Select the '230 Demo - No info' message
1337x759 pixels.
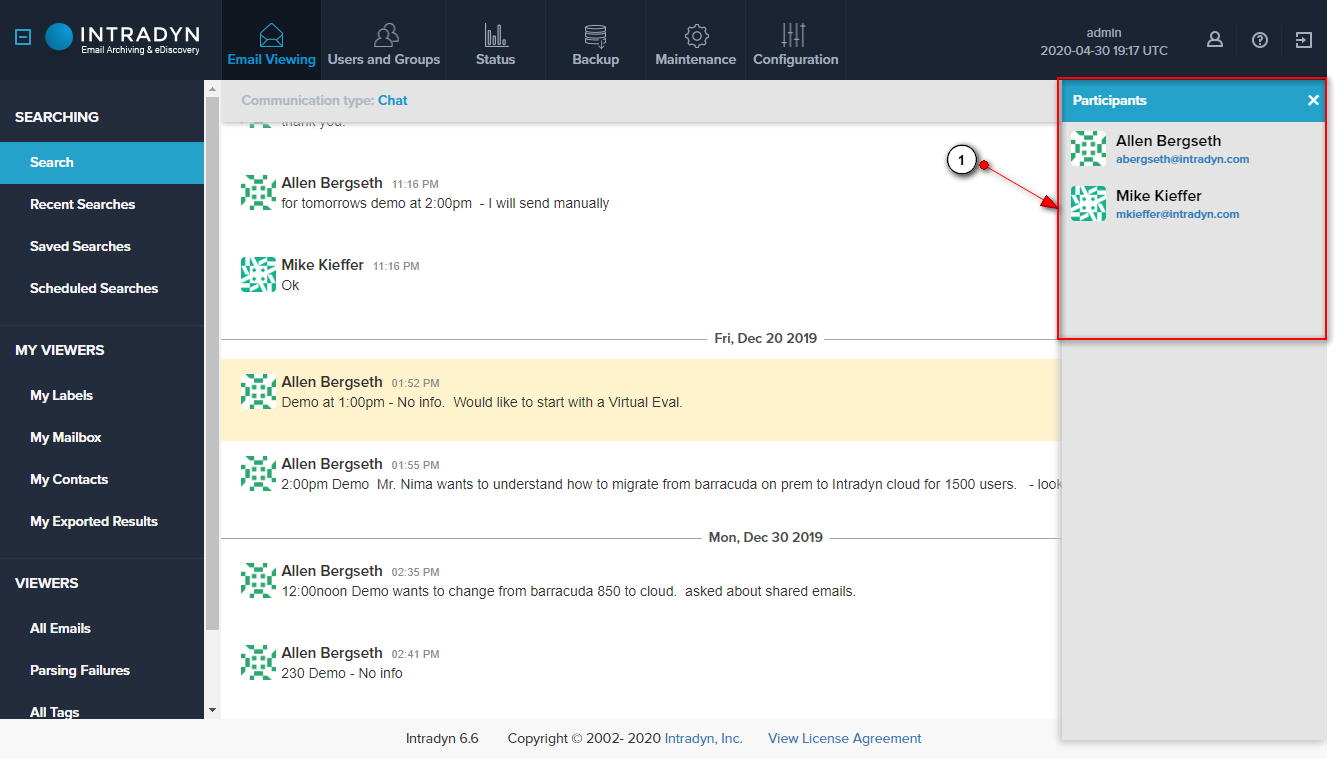640,671
